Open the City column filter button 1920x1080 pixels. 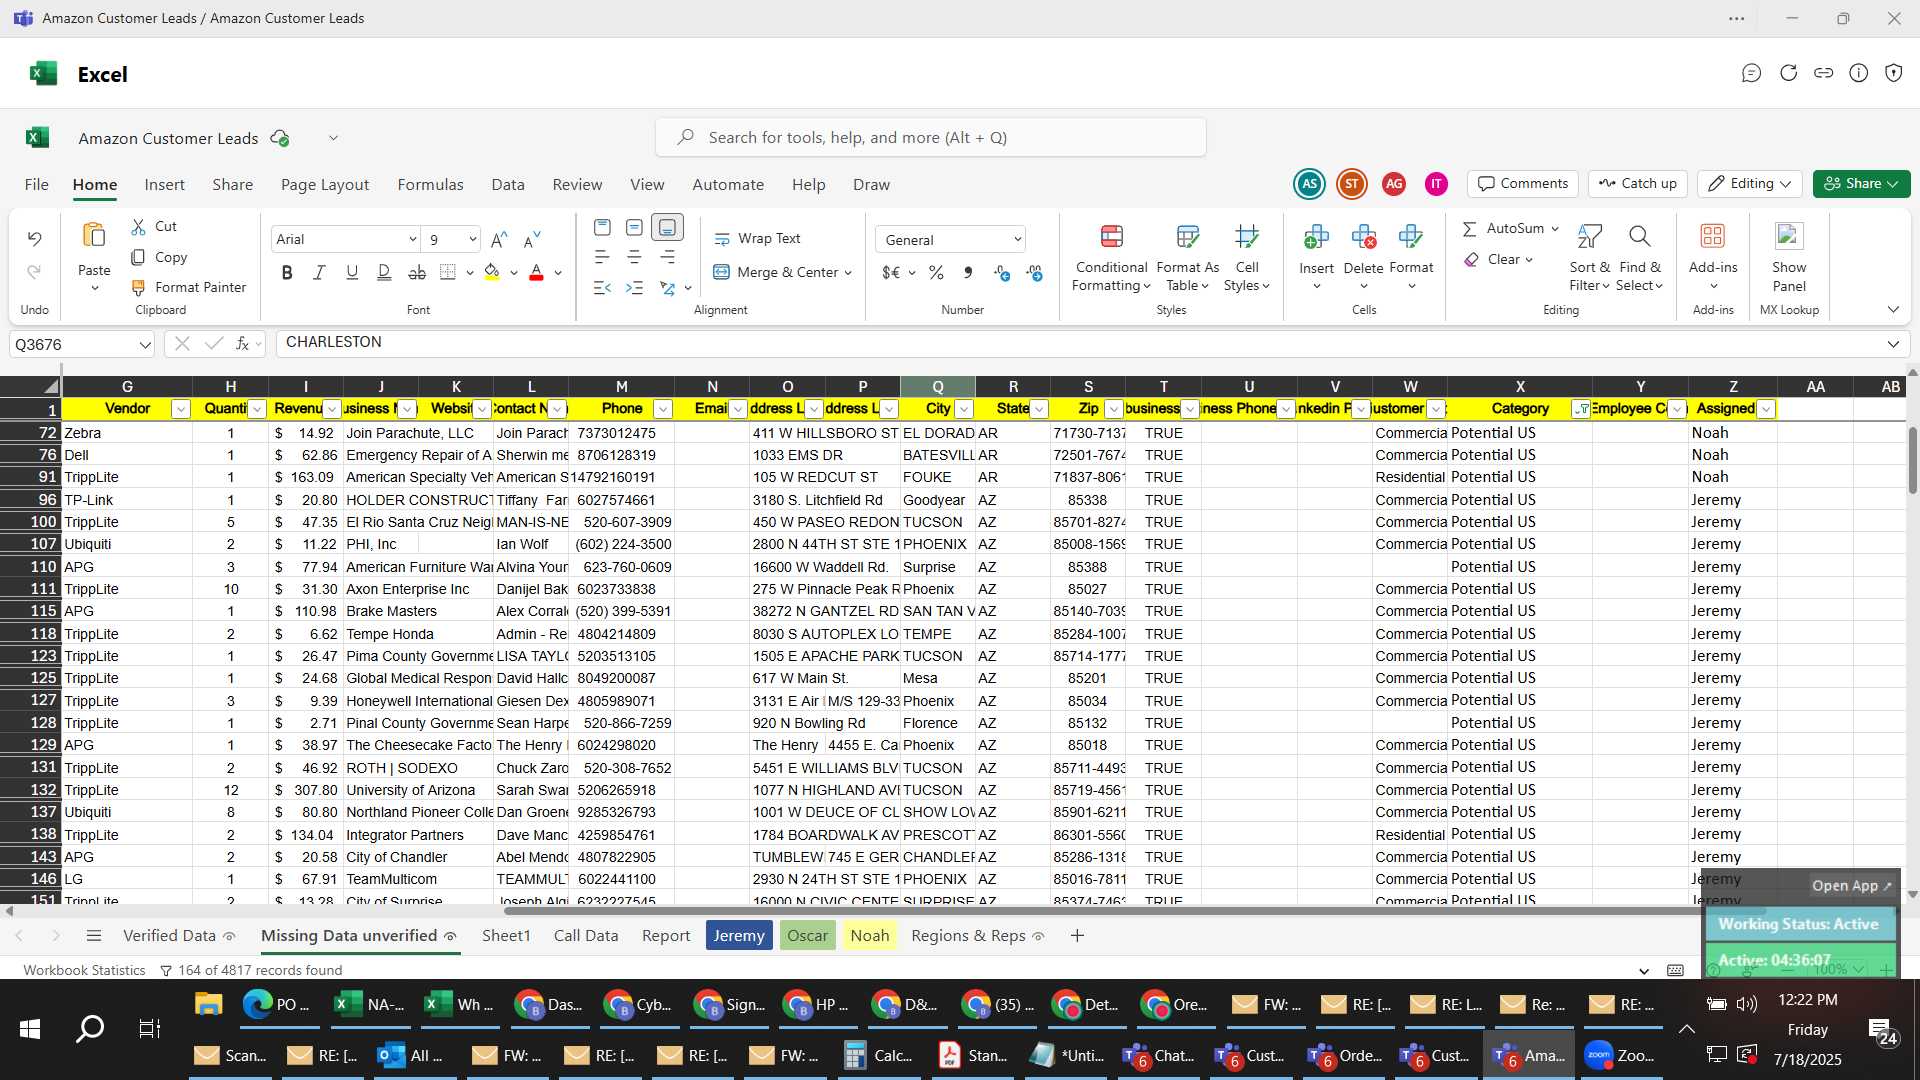point(964,409)
